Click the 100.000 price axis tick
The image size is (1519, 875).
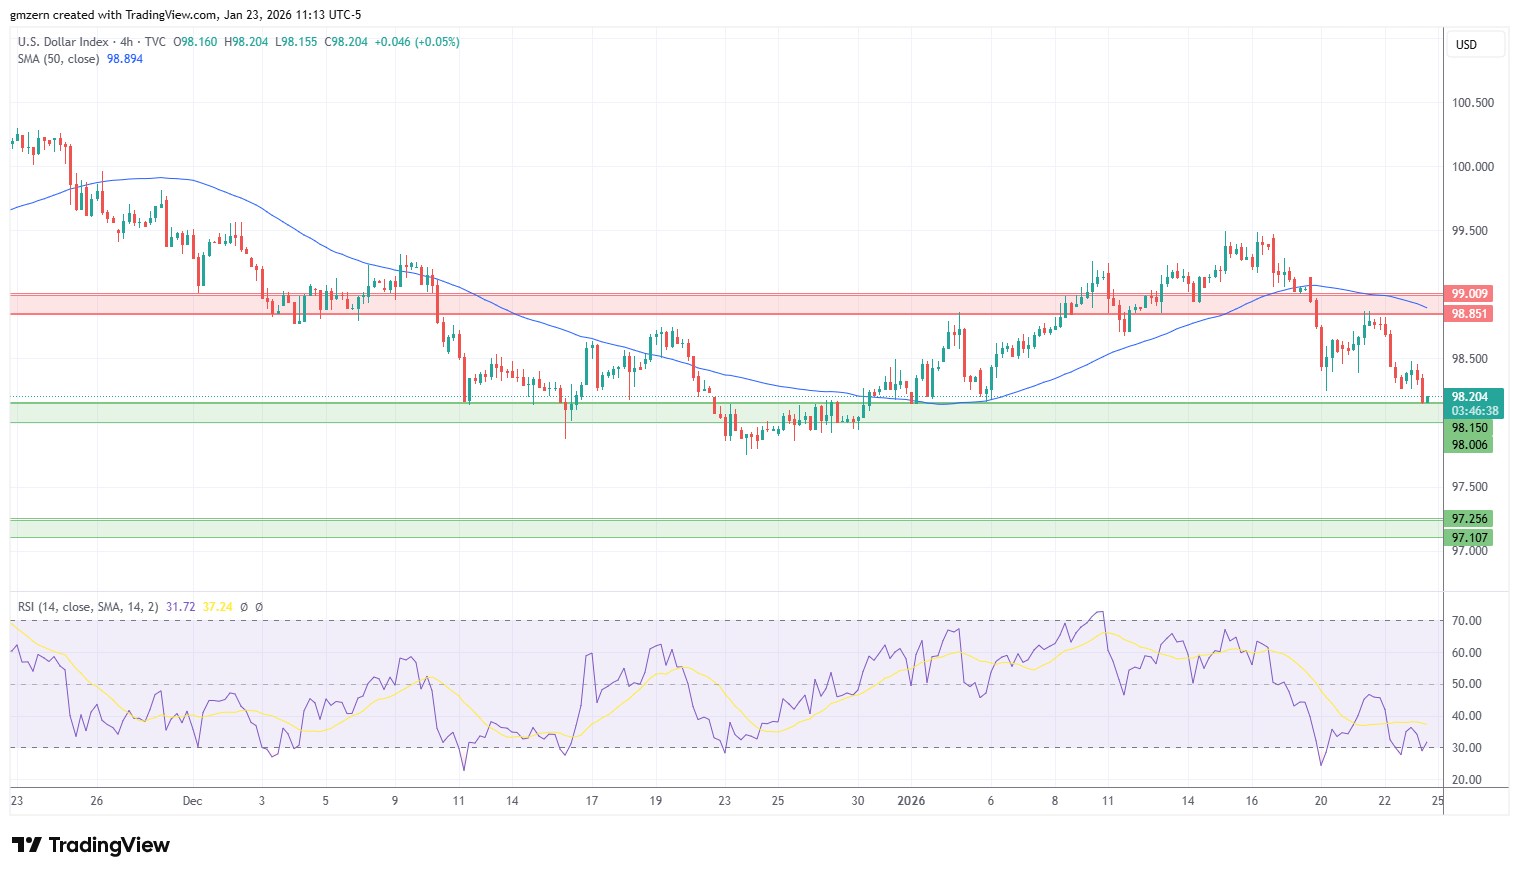1473,167
